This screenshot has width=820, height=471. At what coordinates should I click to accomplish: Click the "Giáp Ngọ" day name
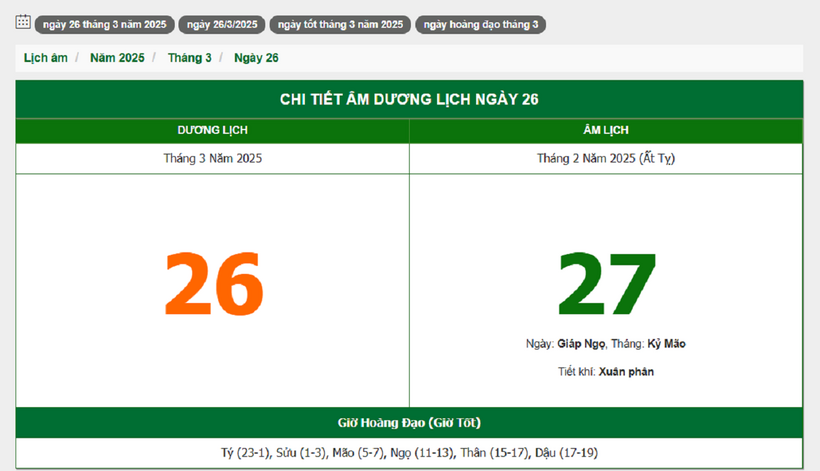coord(580,344)
